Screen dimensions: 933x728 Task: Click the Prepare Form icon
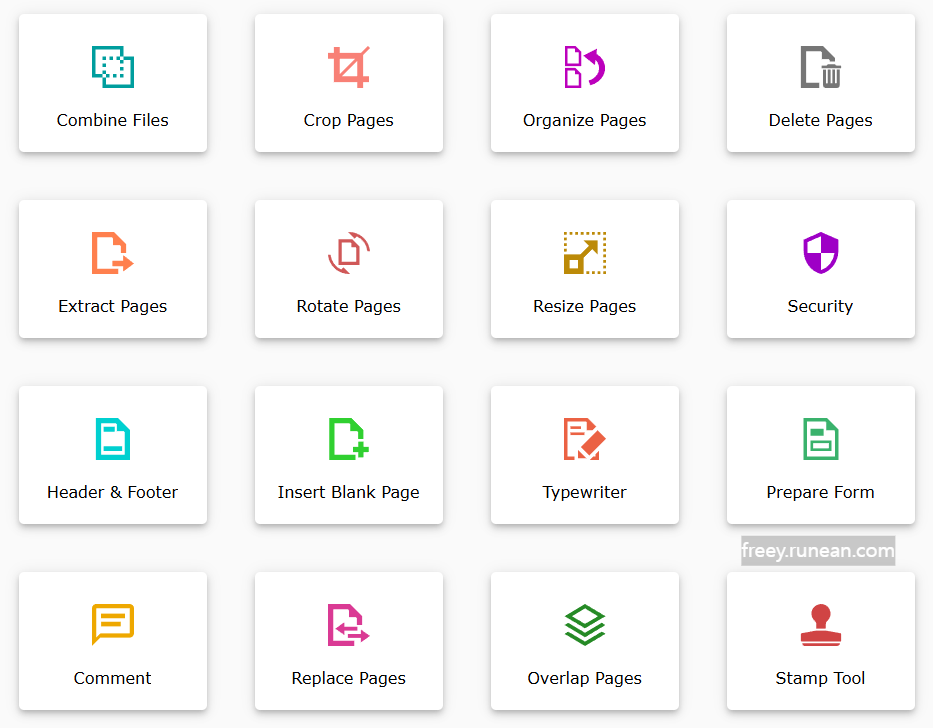tap(820, 438)
